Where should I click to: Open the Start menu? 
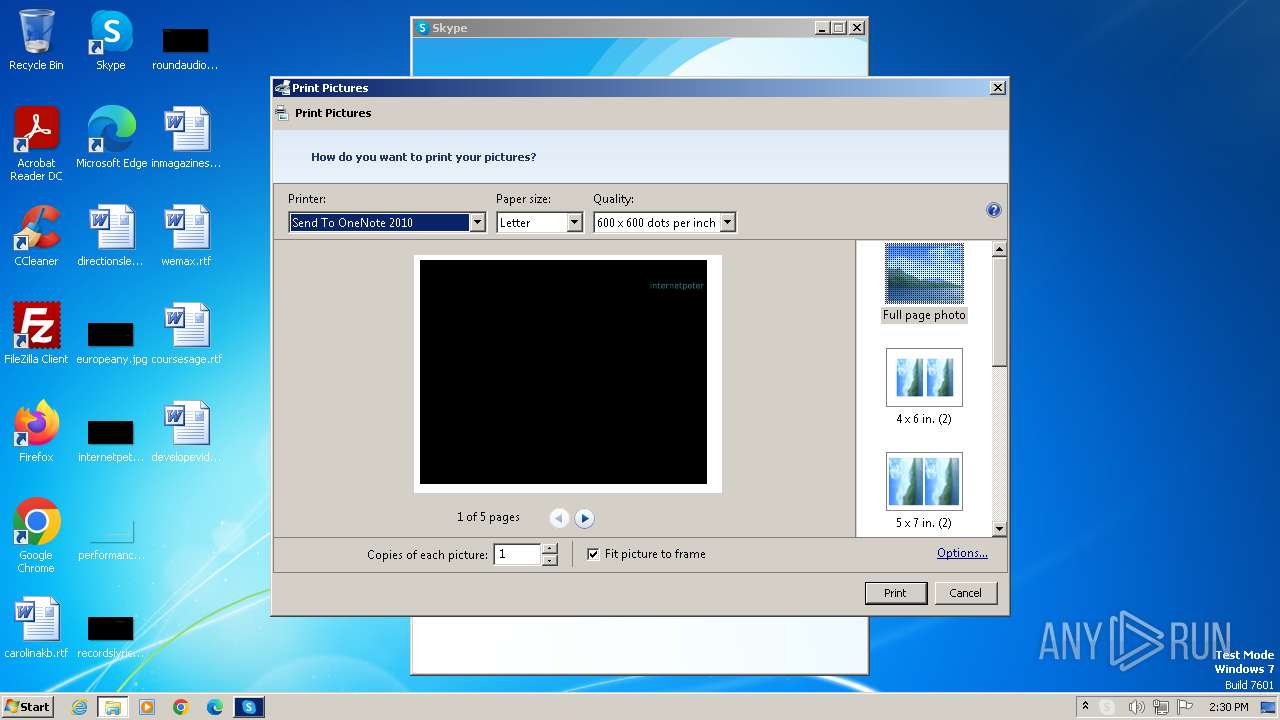tap(27, 706)
